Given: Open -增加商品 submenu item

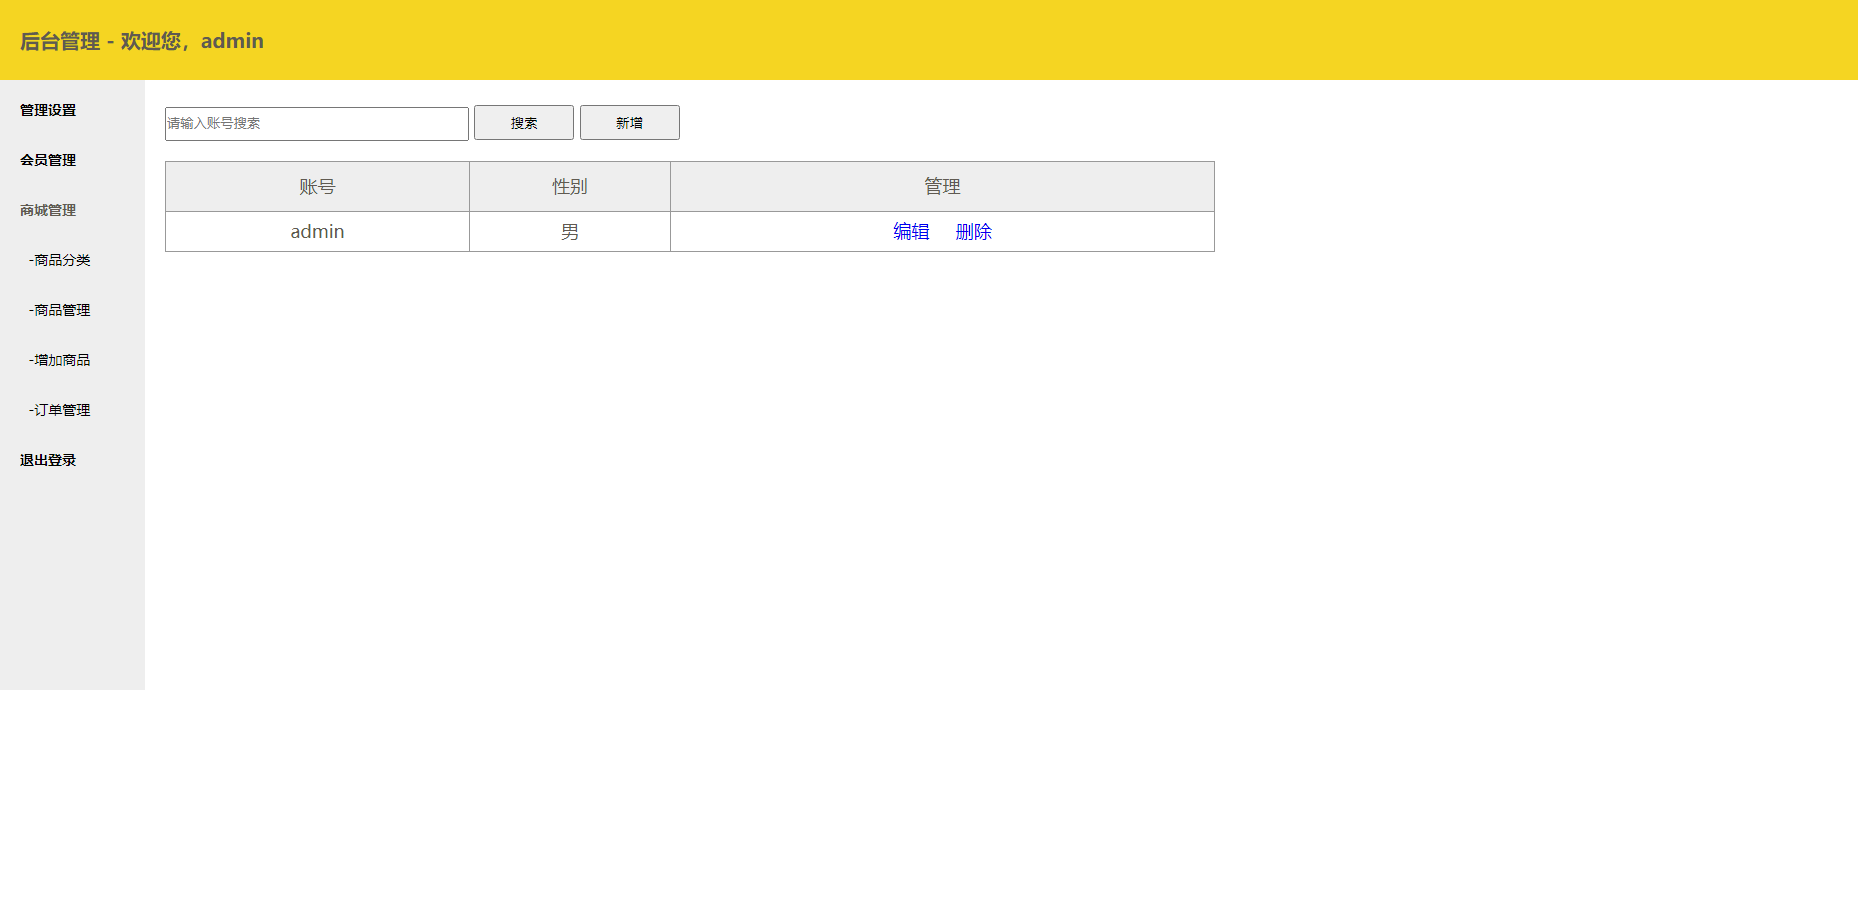Looking at the screenshot, I should [x=60, y=360].
